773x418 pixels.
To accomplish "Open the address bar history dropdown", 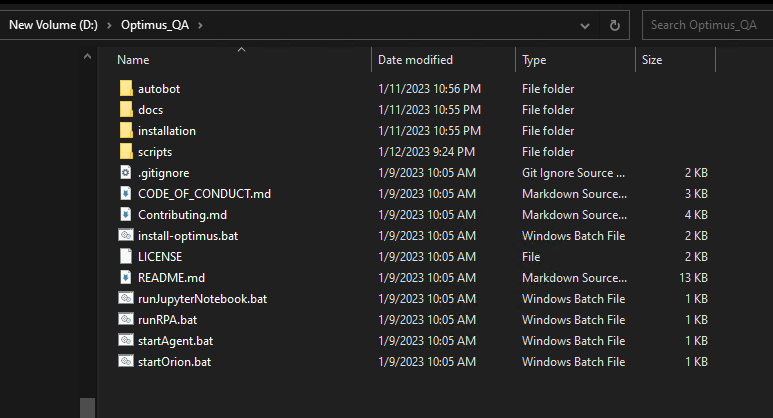I will pos(585,26).
